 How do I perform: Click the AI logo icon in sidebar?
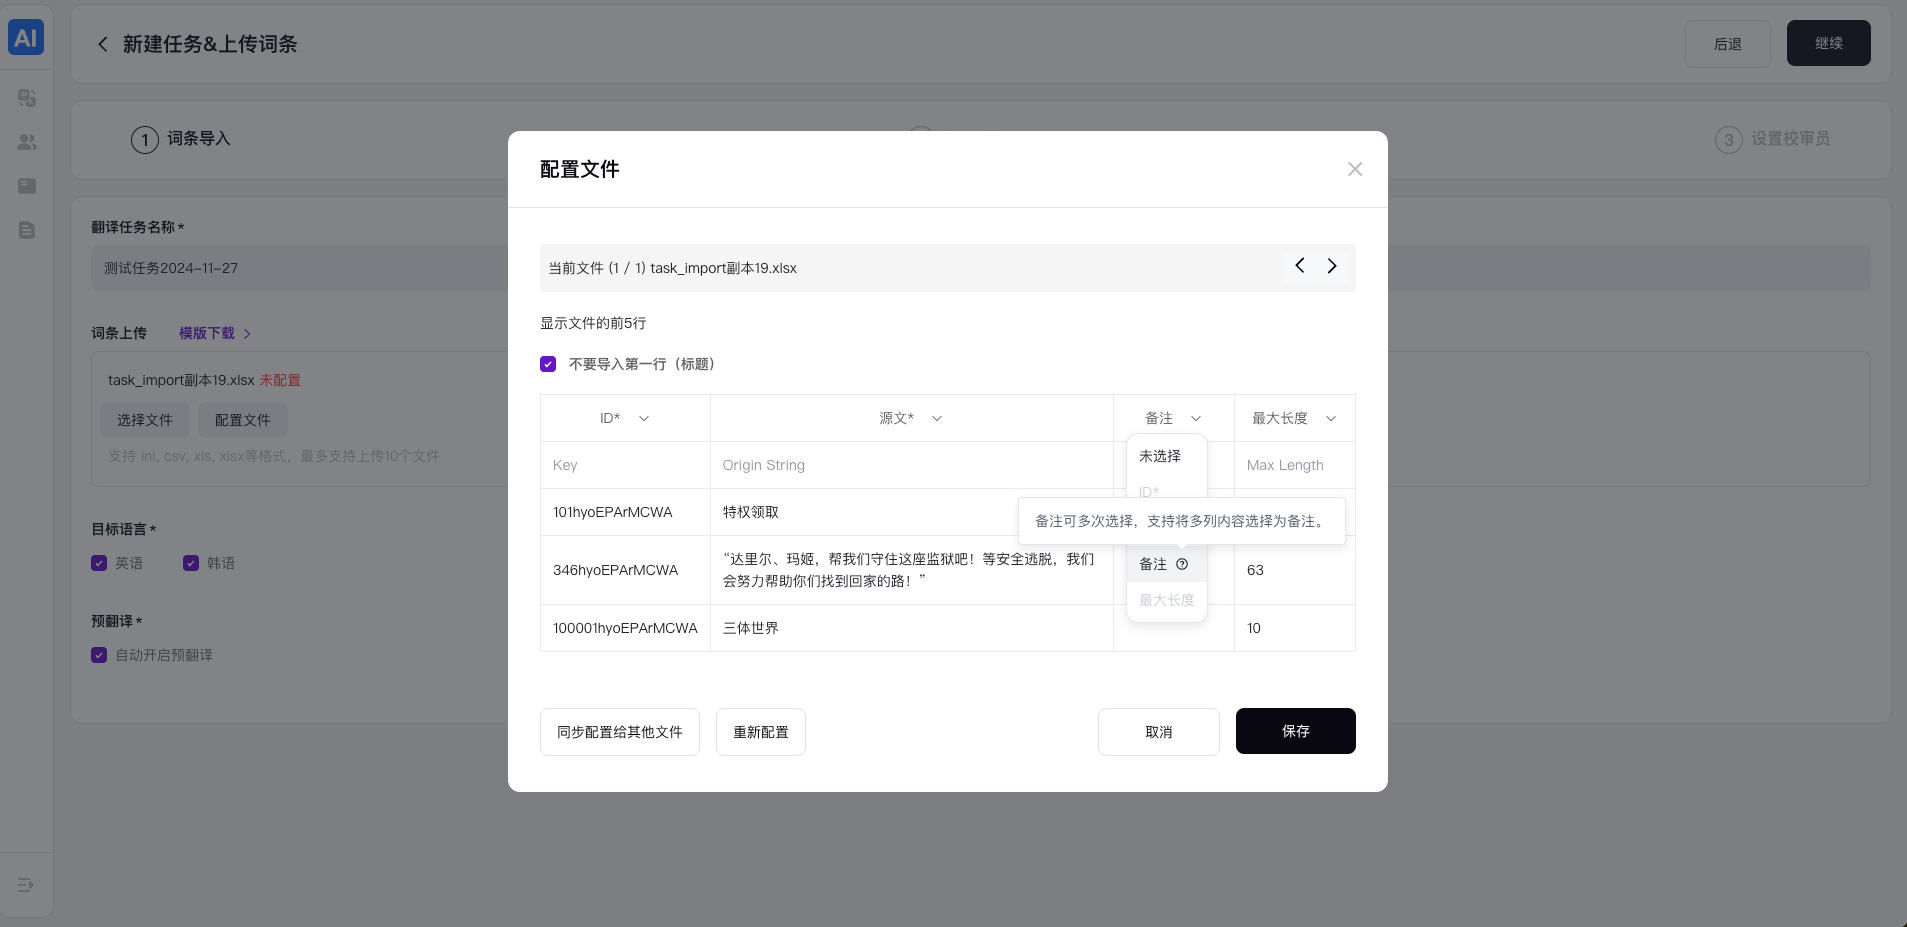coord(26,38)
